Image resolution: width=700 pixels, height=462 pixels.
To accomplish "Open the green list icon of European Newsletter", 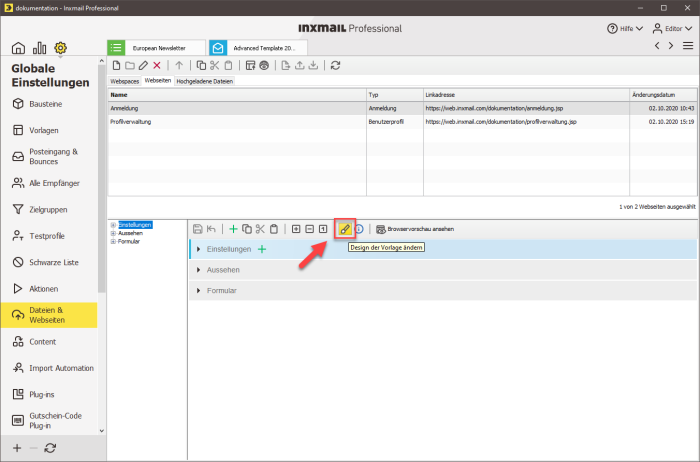I will tap(116, 48).
